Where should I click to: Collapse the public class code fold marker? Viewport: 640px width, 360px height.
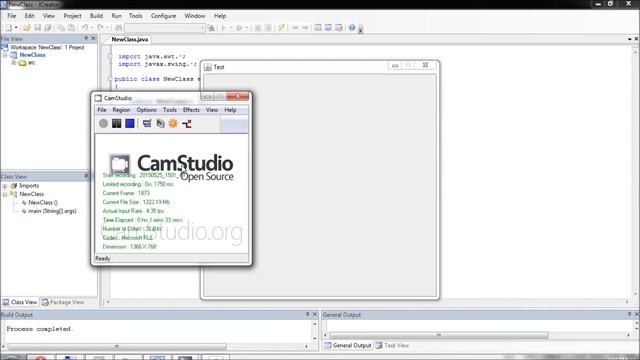coord(110,79)
